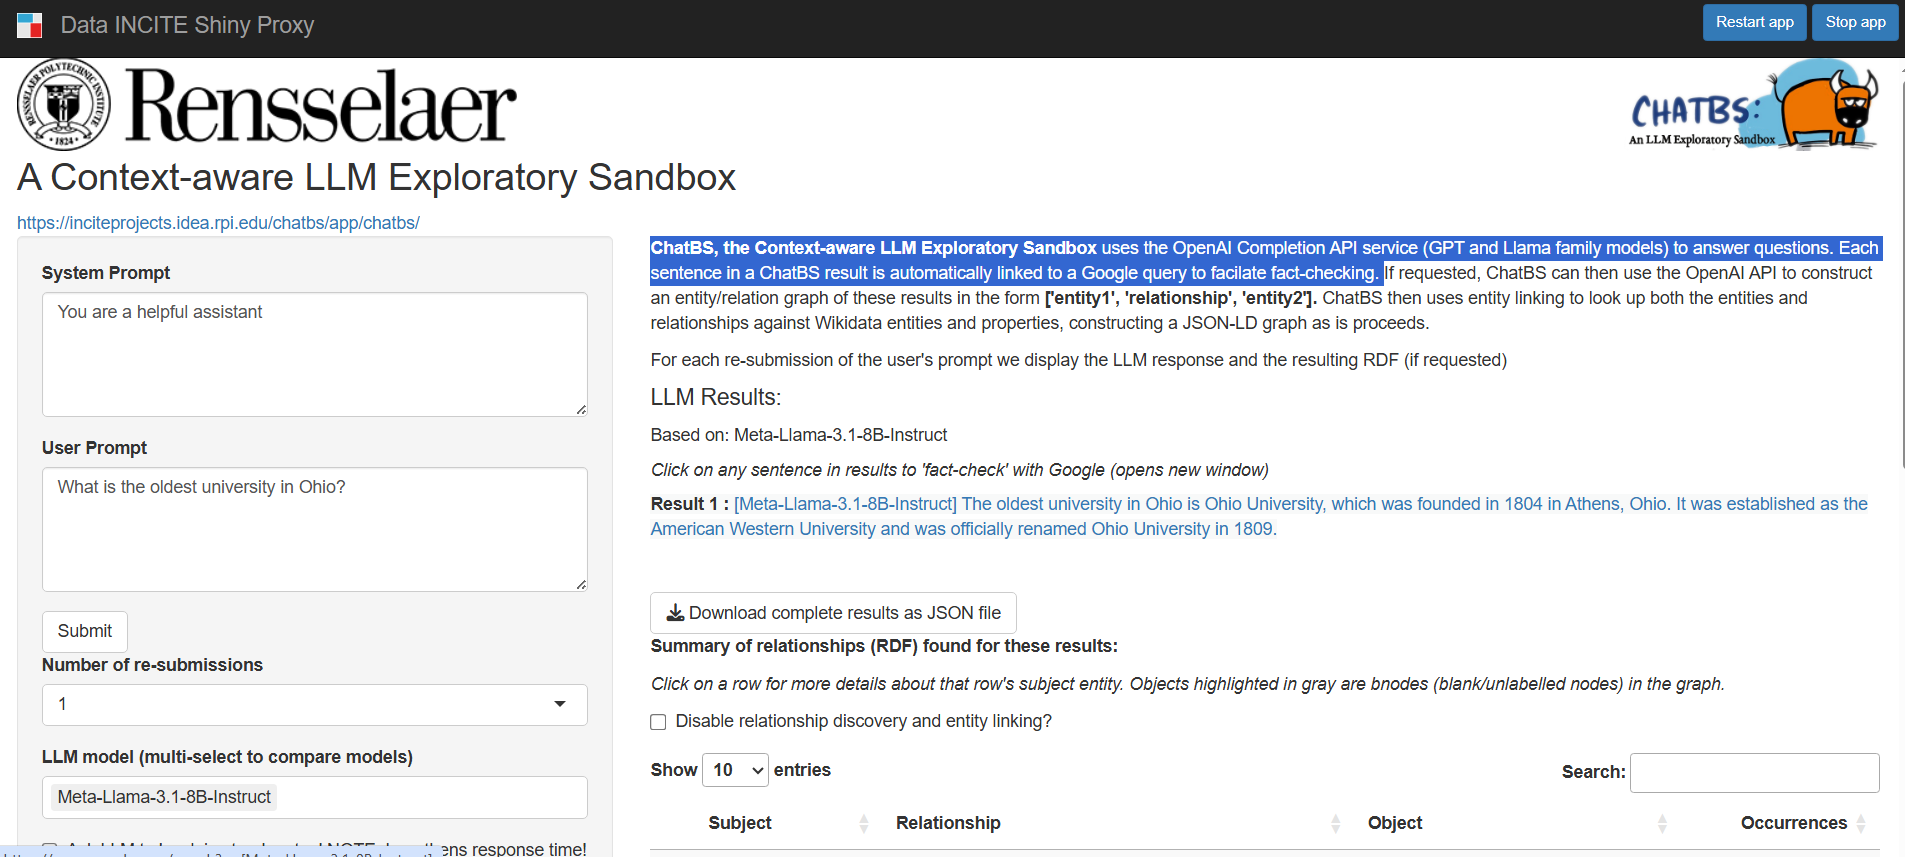Click the 'Summary of relationships (RDF)' heading
Image resolution: width=1905 pixels, height=857 pixels.
coord(884,646)
